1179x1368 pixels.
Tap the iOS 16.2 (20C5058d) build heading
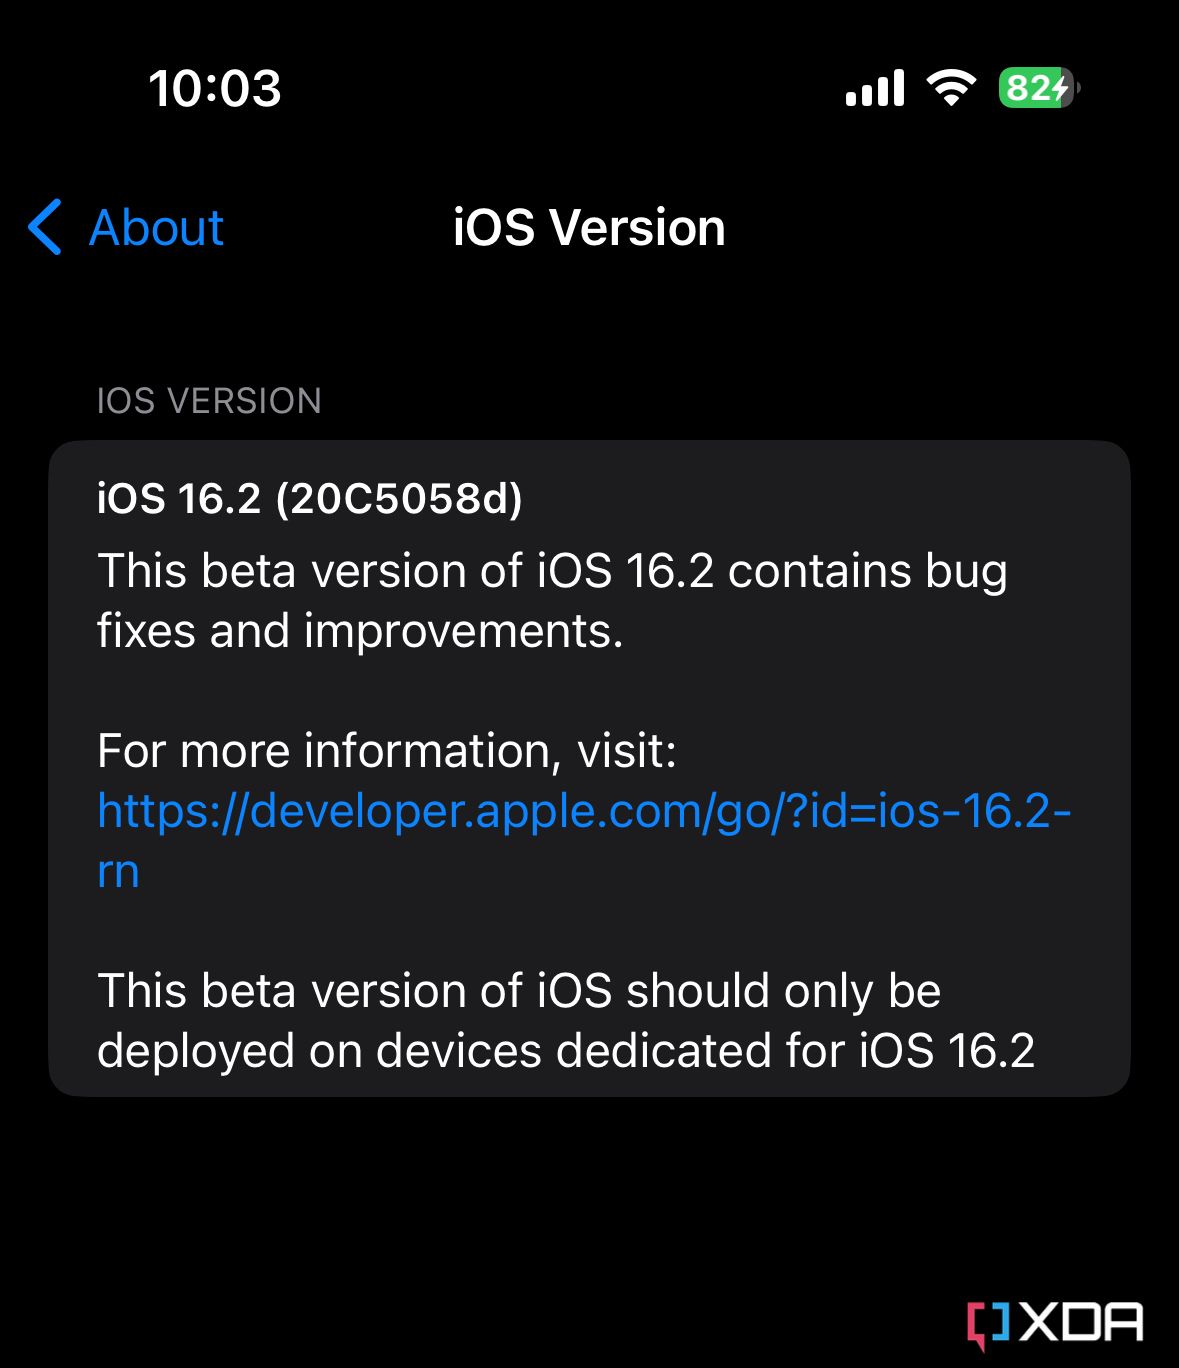tap(310, 498)
